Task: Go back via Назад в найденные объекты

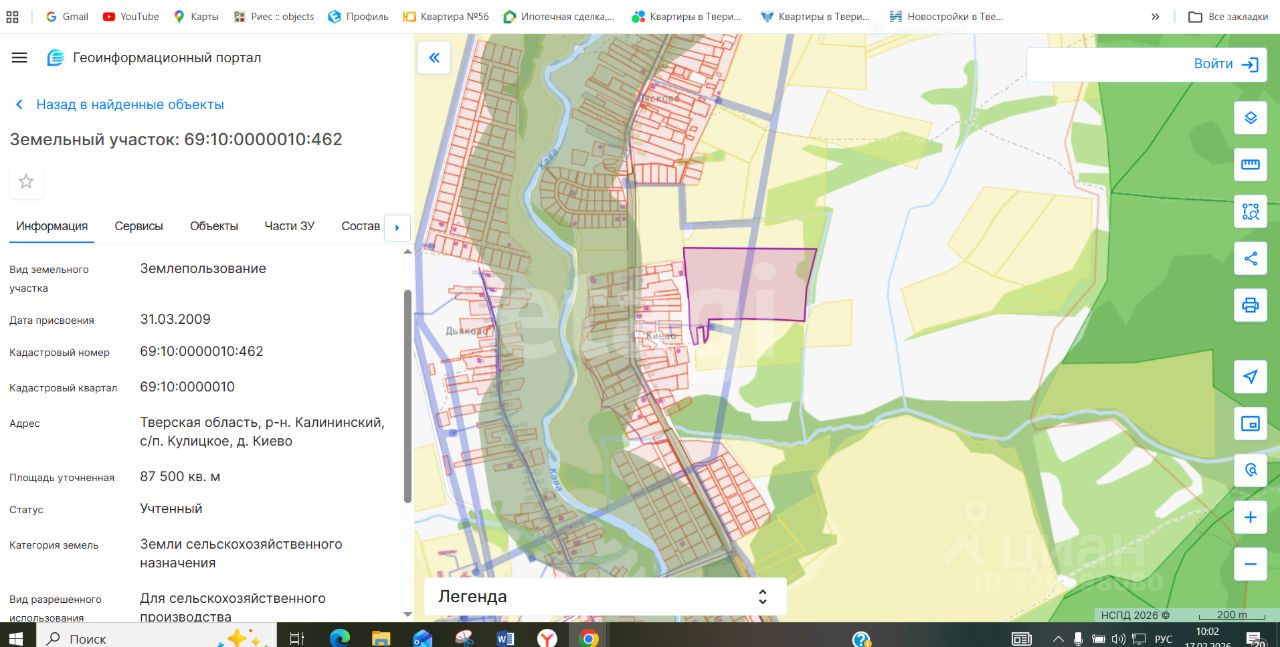Action: pos(120,104)
